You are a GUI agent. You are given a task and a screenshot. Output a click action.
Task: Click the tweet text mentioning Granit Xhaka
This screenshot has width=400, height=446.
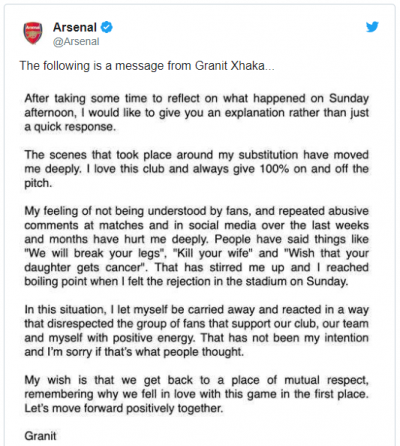pos(147,66)
